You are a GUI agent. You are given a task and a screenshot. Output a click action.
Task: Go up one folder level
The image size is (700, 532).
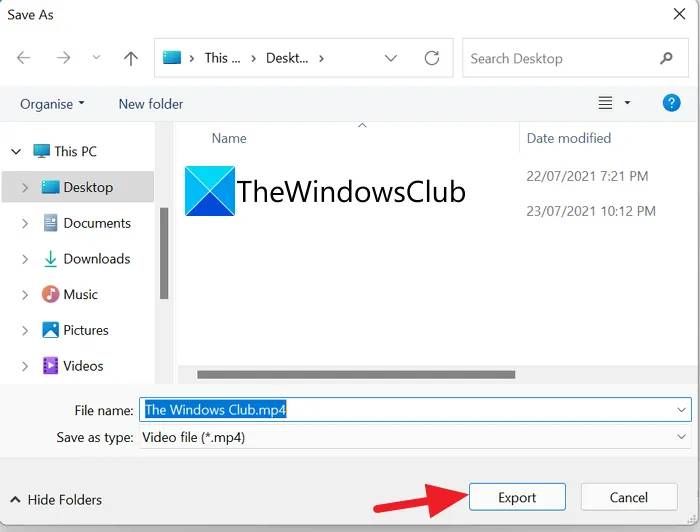[x=130, y=58]
